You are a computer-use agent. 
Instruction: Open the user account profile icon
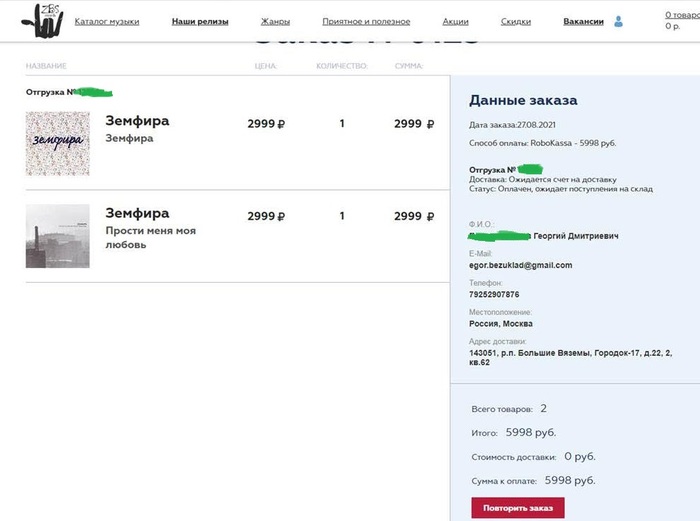618,21
